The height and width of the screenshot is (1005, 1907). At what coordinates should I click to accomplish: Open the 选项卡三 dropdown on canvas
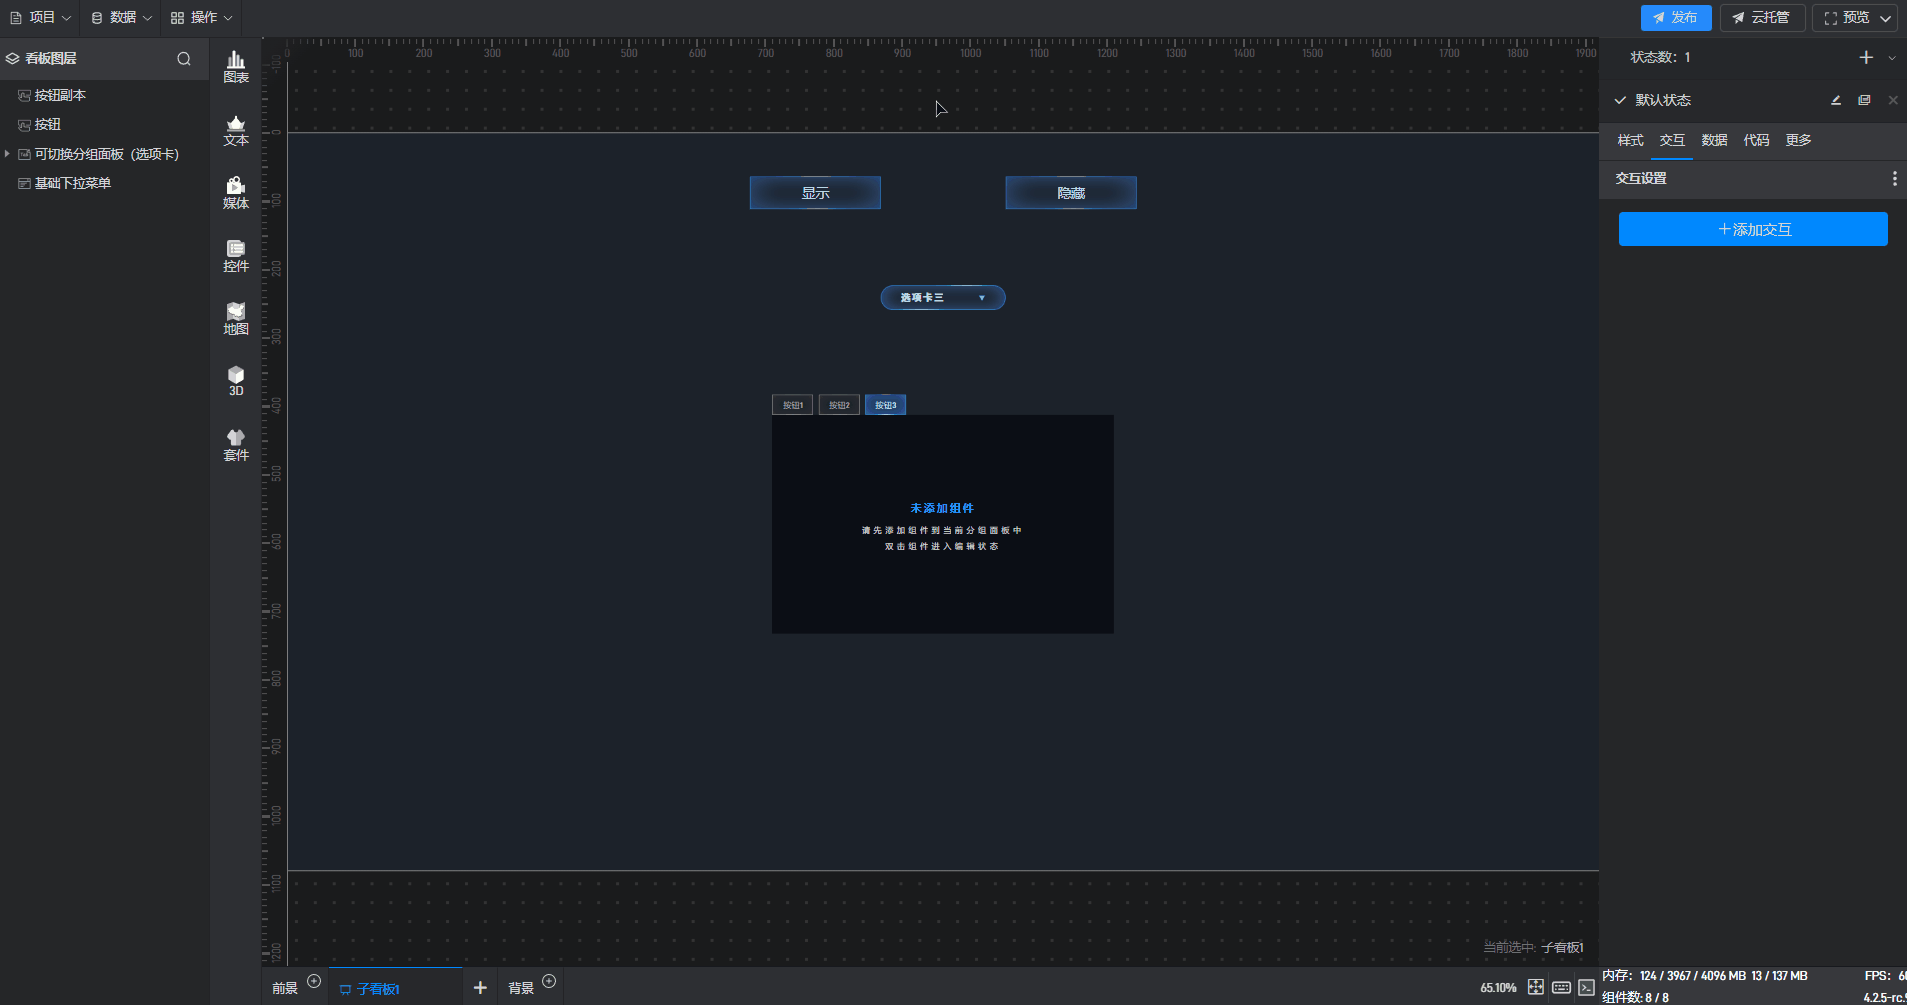coord(942,298)
